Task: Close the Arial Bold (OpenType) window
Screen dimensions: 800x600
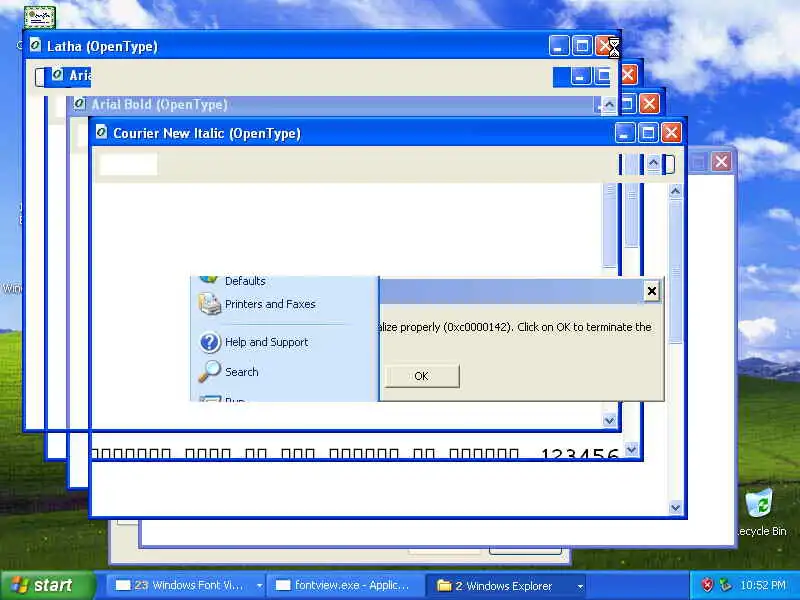Action: (649, 104)
